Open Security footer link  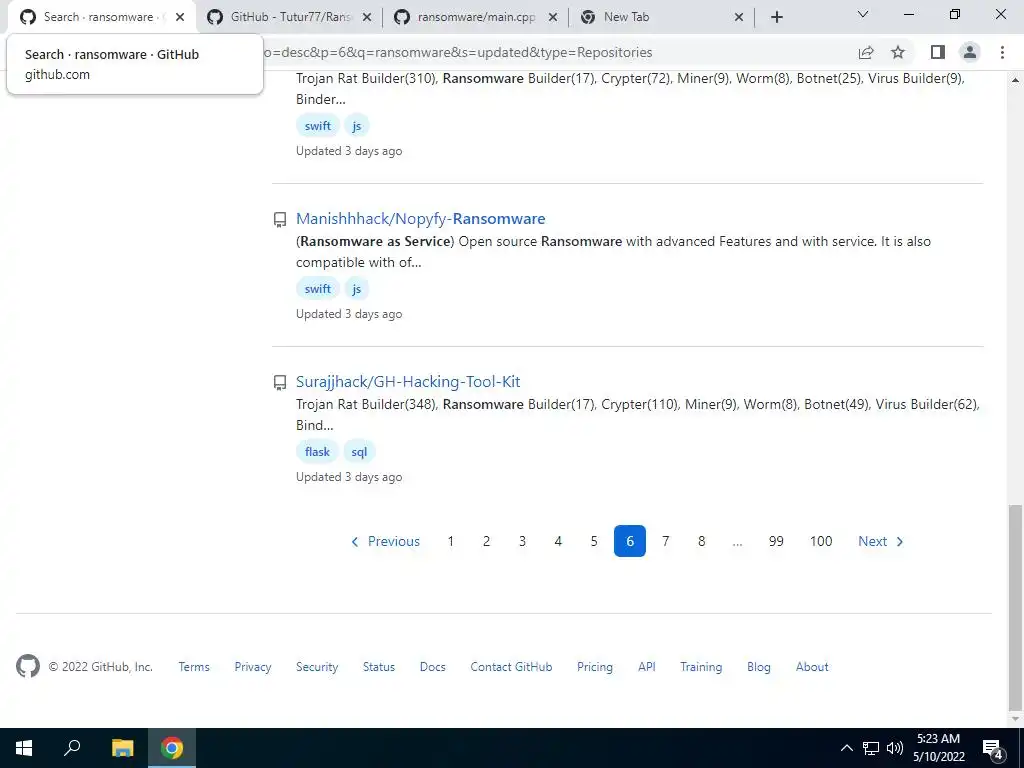click(x=317, y=667)
